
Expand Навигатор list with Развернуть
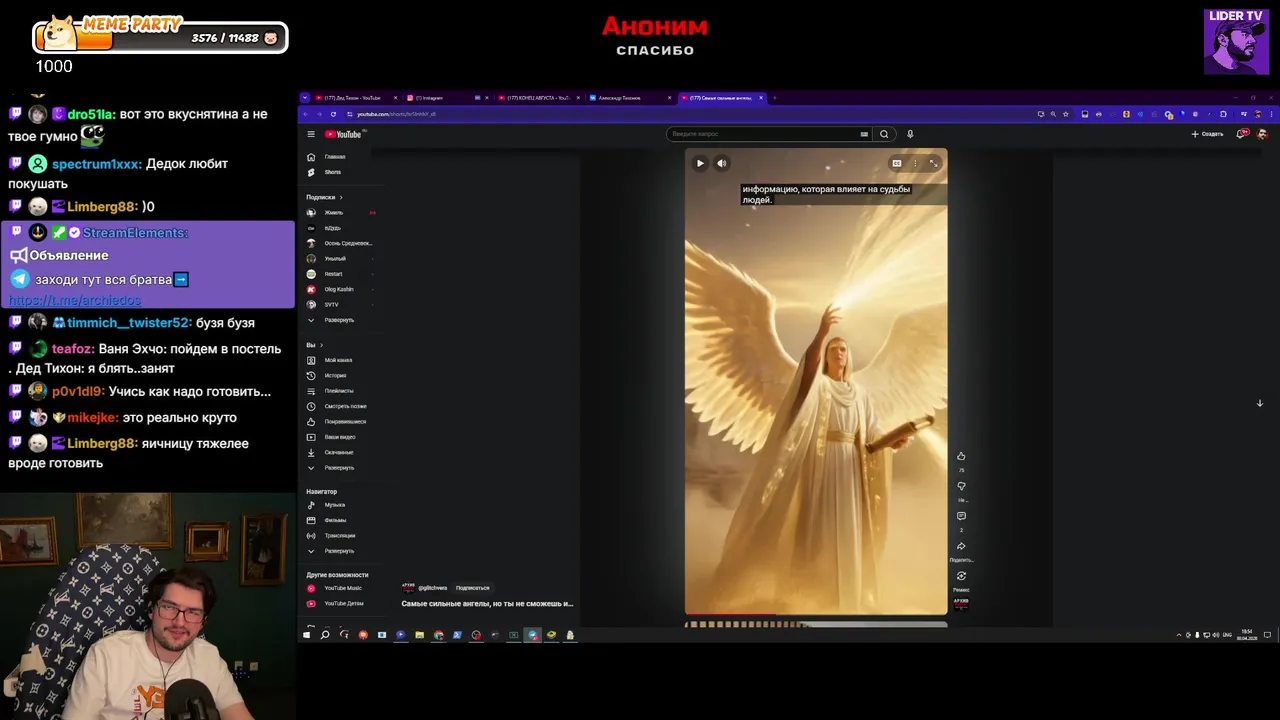coord(338,551)
